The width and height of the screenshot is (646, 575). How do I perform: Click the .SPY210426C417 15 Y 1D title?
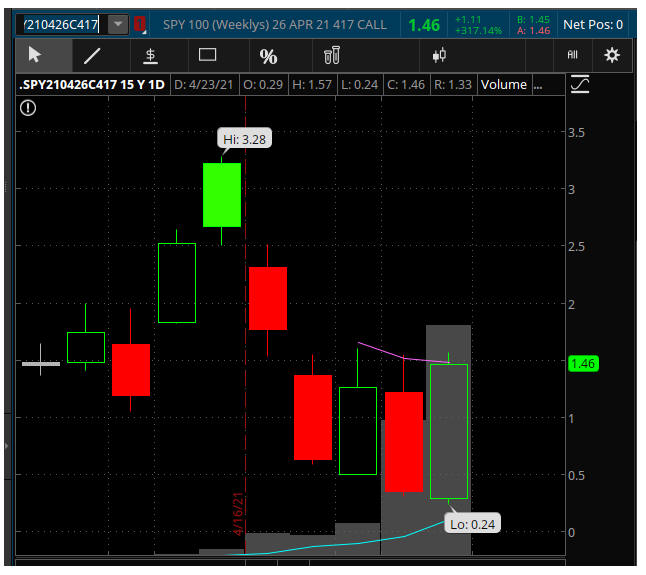[92, 85]
